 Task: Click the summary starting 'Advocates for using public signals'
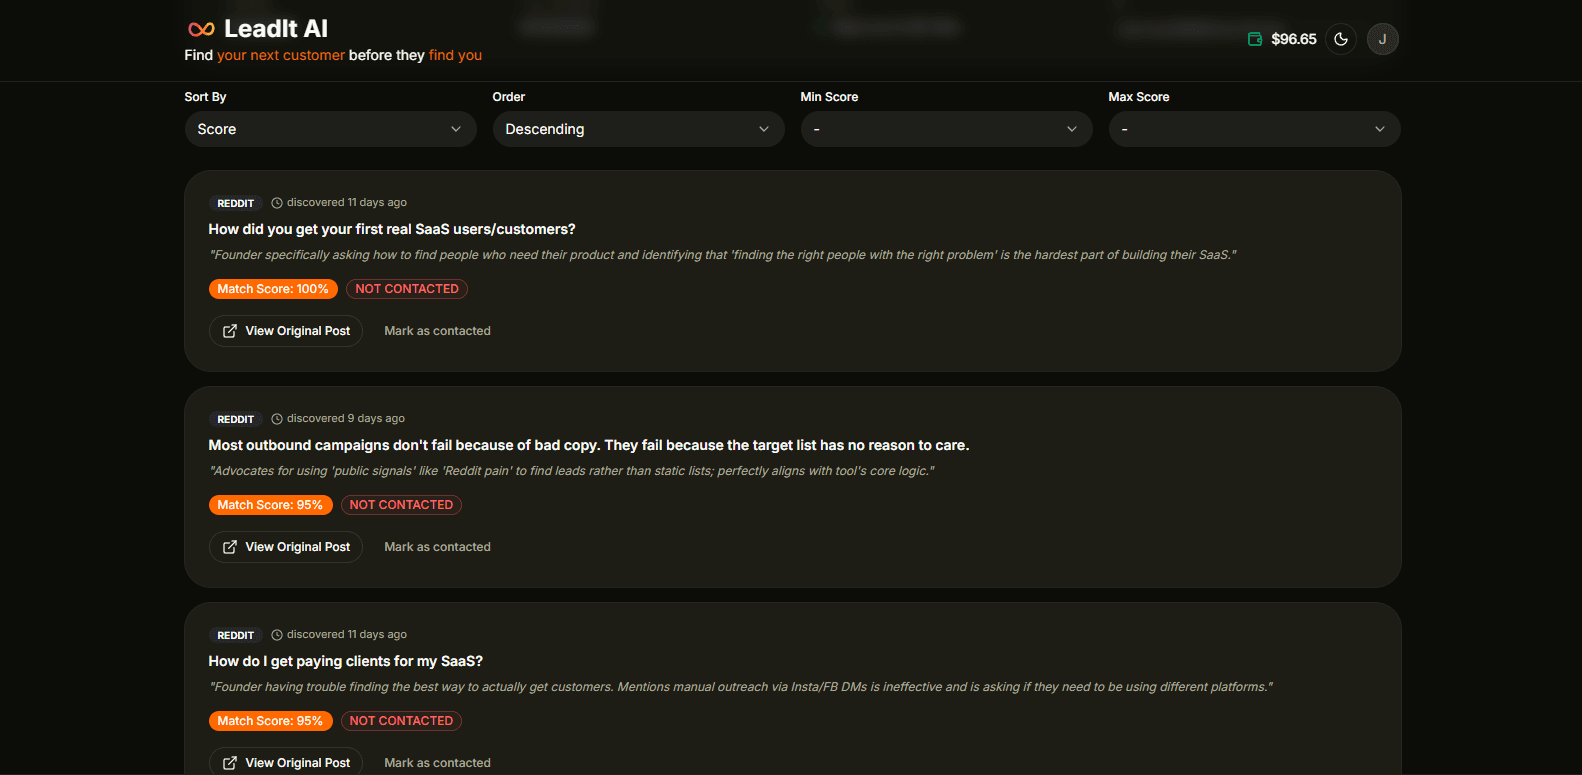(x=572, y=471)
